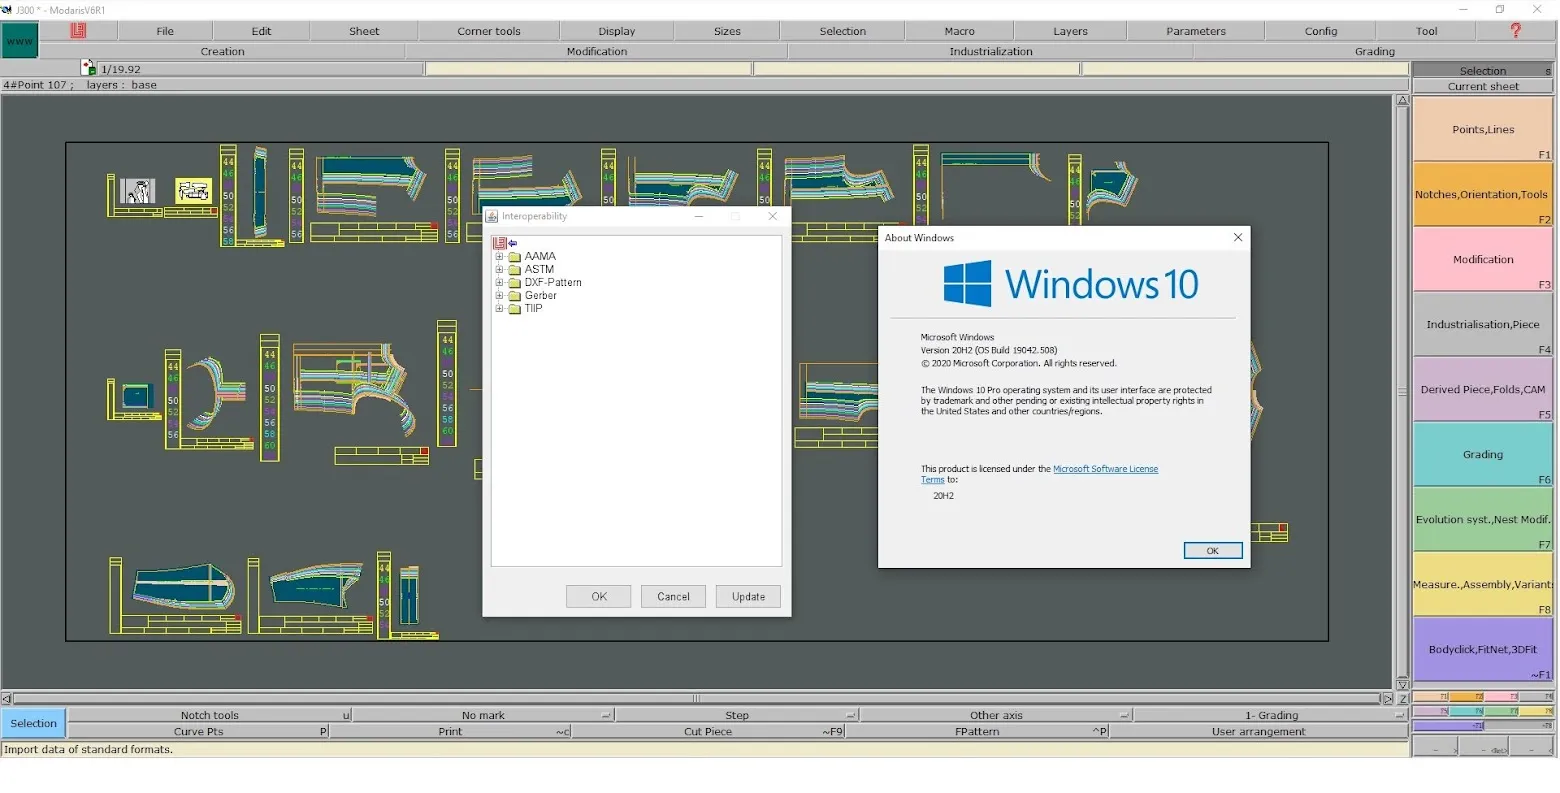Open the Corner tools menu
This screenshot has height=793, width=1560.
pyautogui.click(x=488, y=30)
